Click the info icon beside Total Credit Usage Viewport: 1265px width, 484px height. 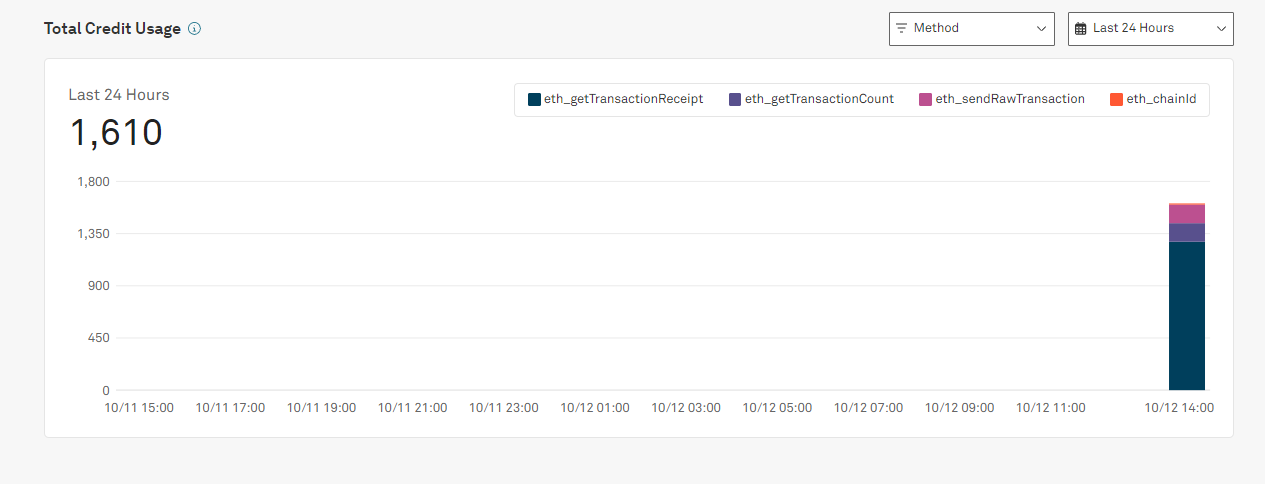(x=194, y=29)
